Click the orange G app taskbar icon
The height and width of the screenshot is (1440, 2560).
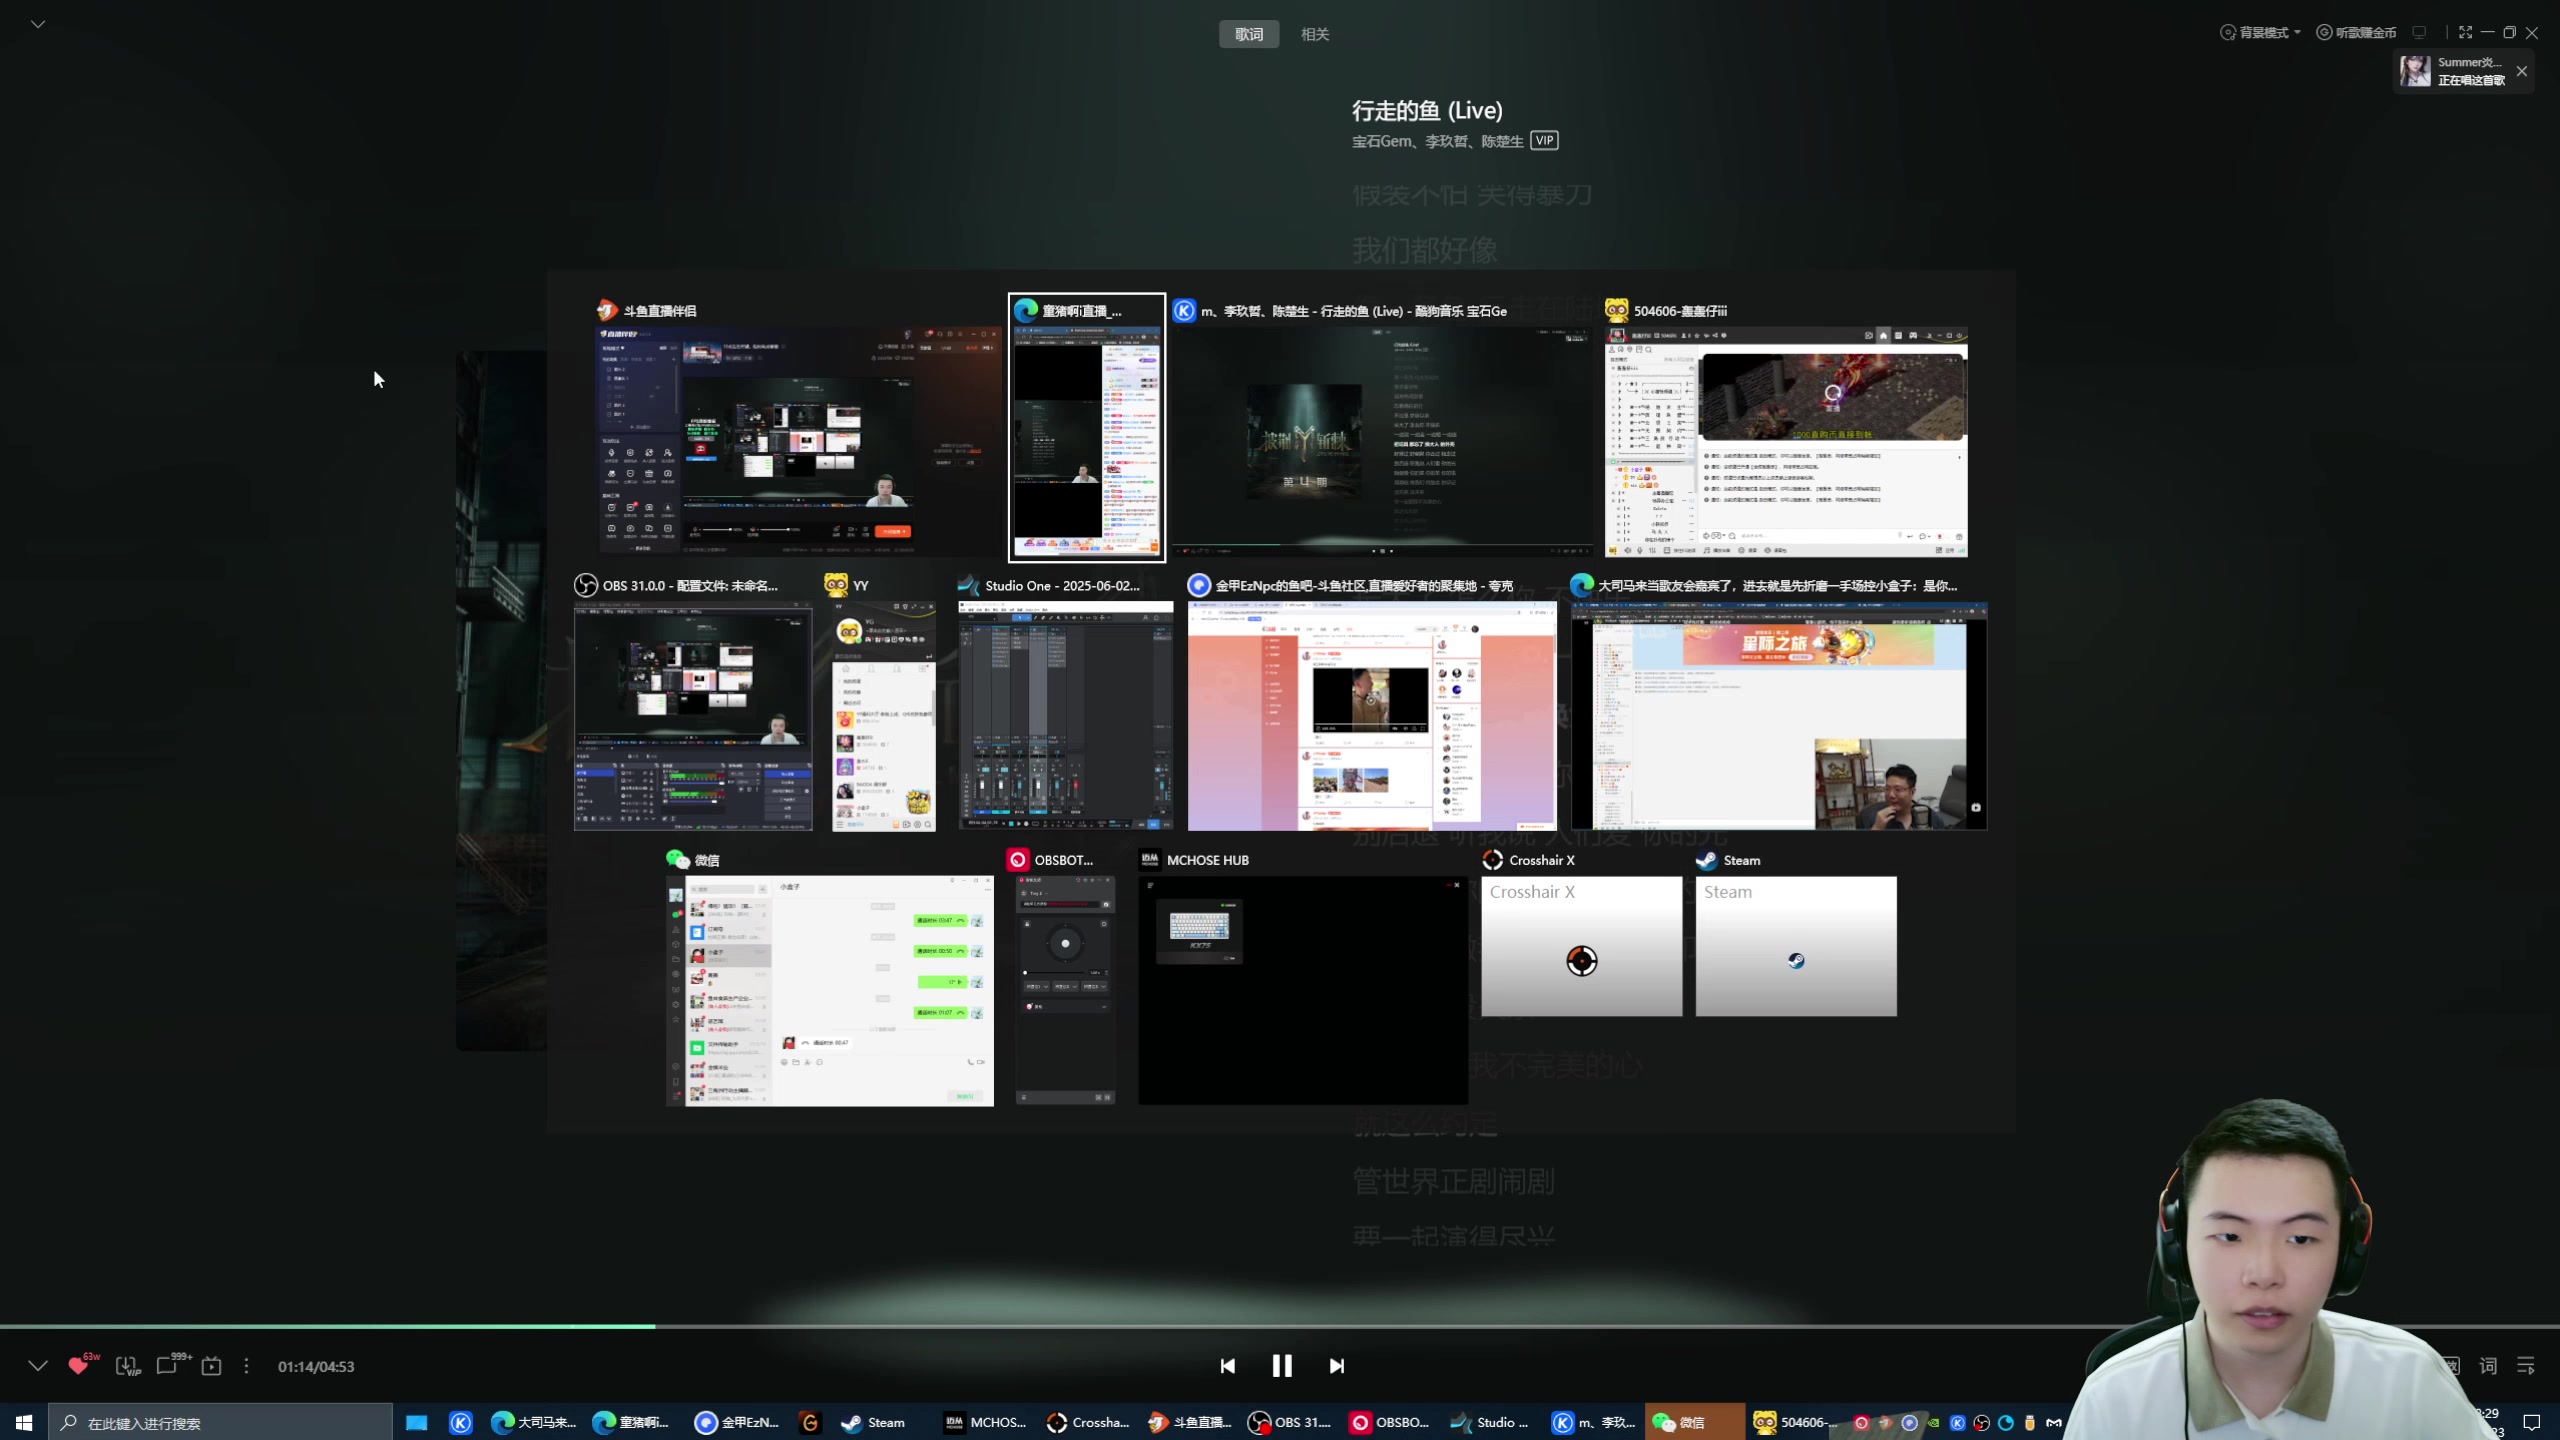(x=810, y=1422)
